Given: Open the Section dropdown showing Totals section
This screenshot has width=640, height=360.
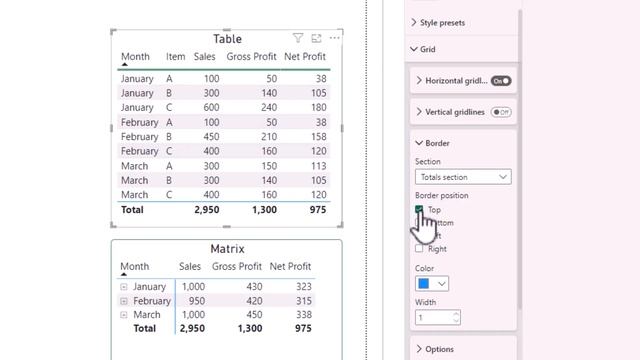Looking at the screenshot, I should [463, 177].
